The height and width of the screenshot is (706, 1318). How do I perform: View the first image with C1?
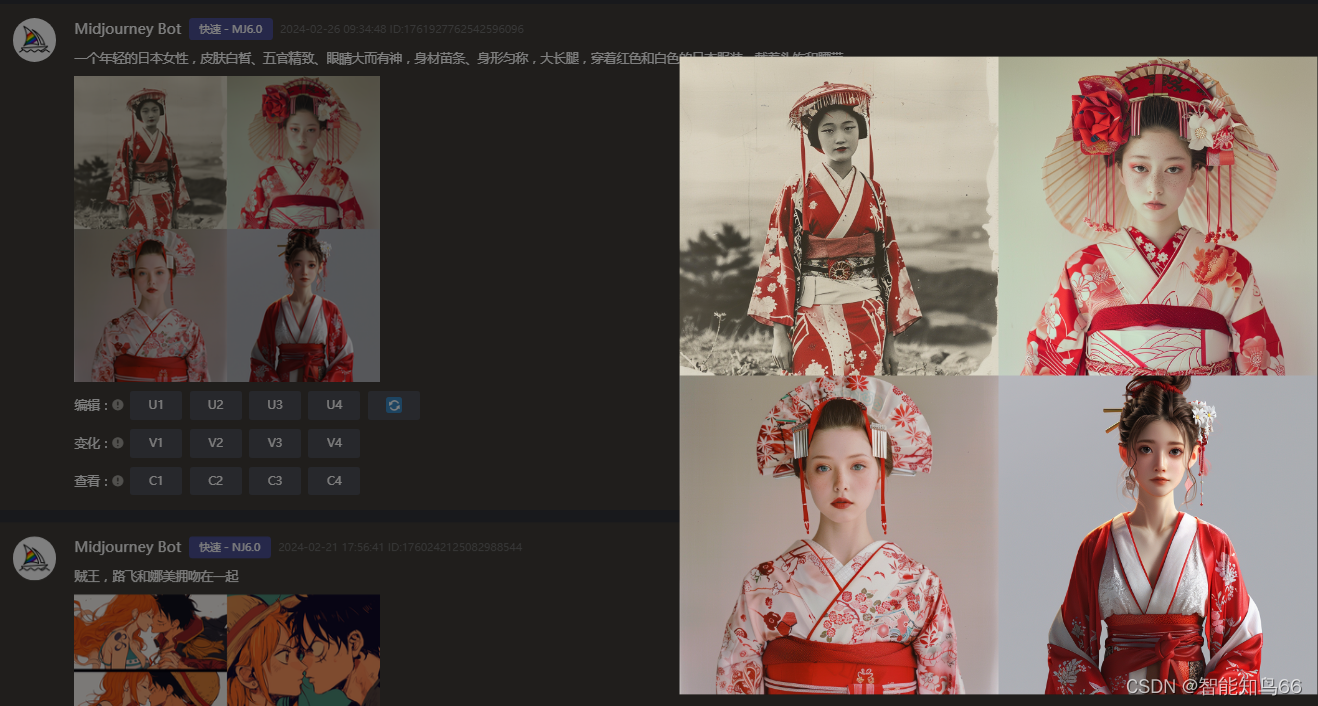(156, 481)
